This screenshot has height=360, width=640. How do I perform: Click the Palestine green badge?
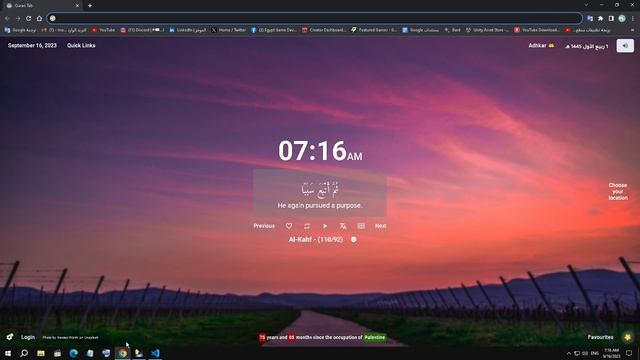(x=374, y=338)
